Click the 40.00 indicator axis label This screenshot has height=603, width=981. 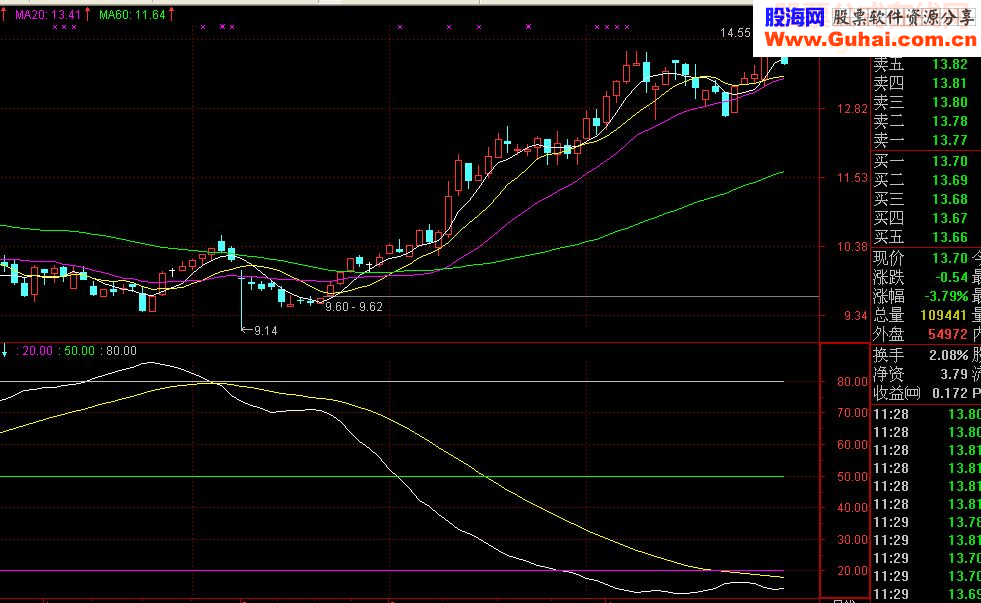[x=853, y=507]
